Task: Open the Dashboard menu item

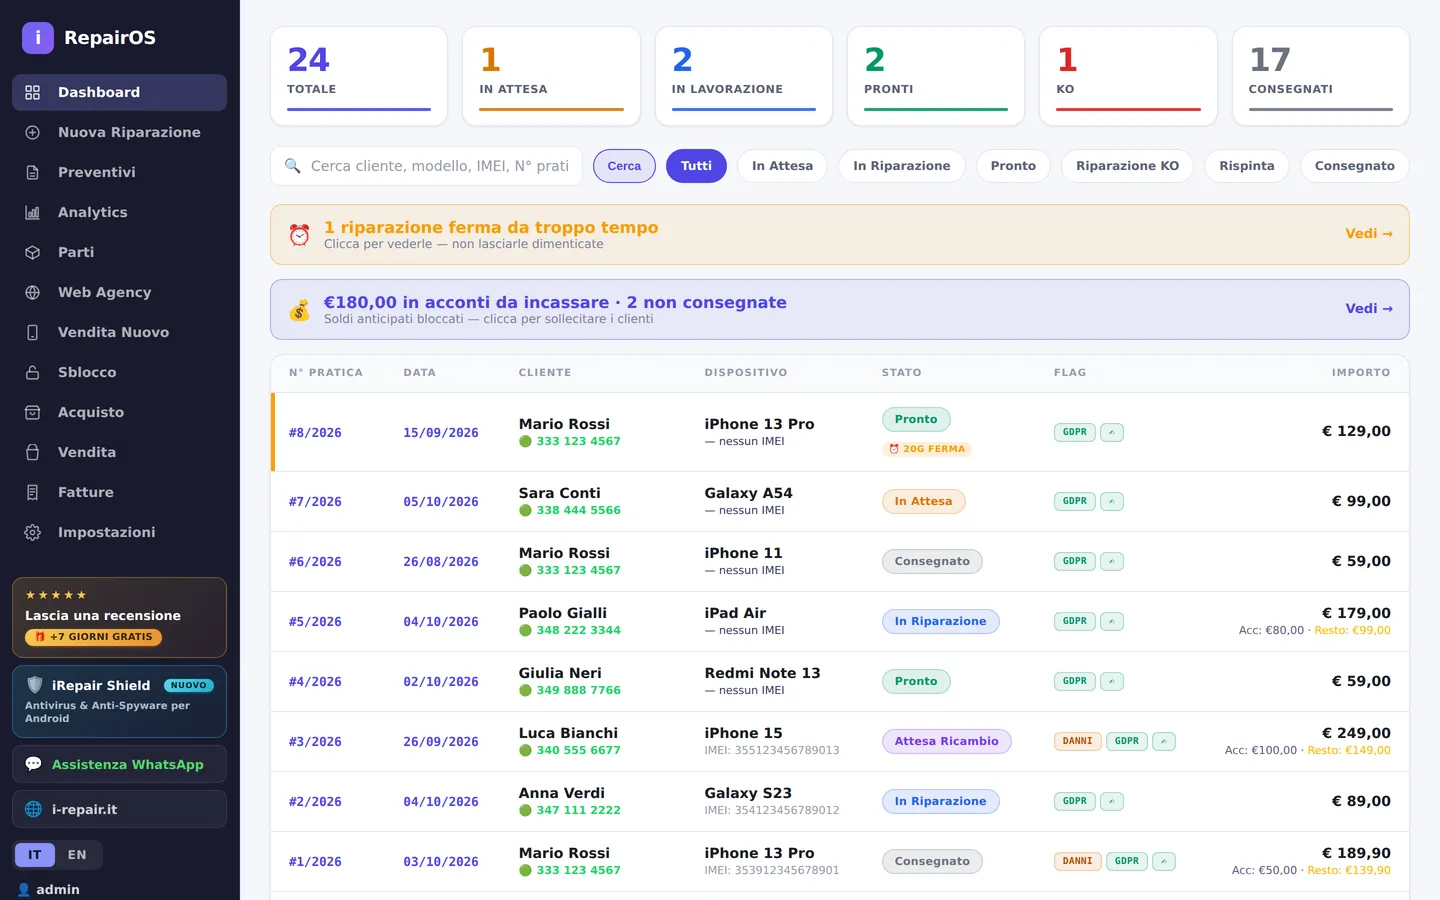Action: [119, 92]
